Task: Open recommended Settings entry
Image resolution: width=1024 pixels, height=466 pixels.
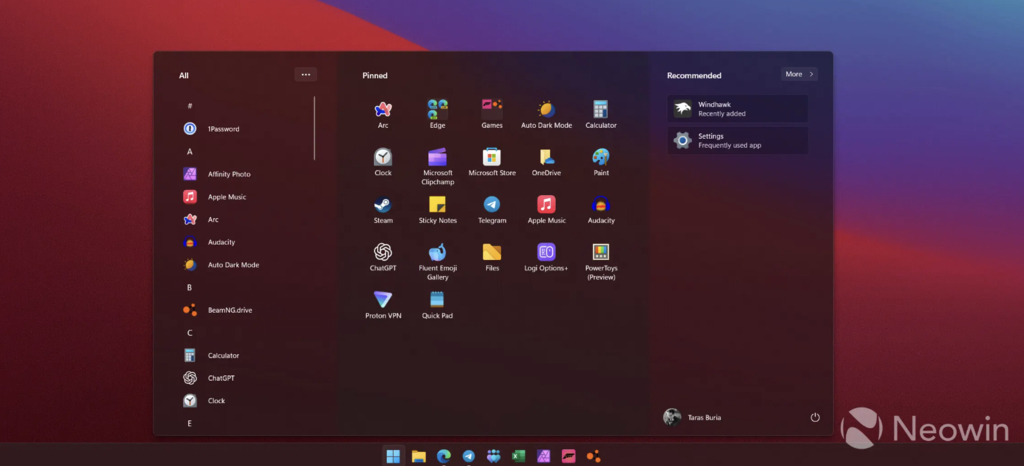Action: (738, 140)
